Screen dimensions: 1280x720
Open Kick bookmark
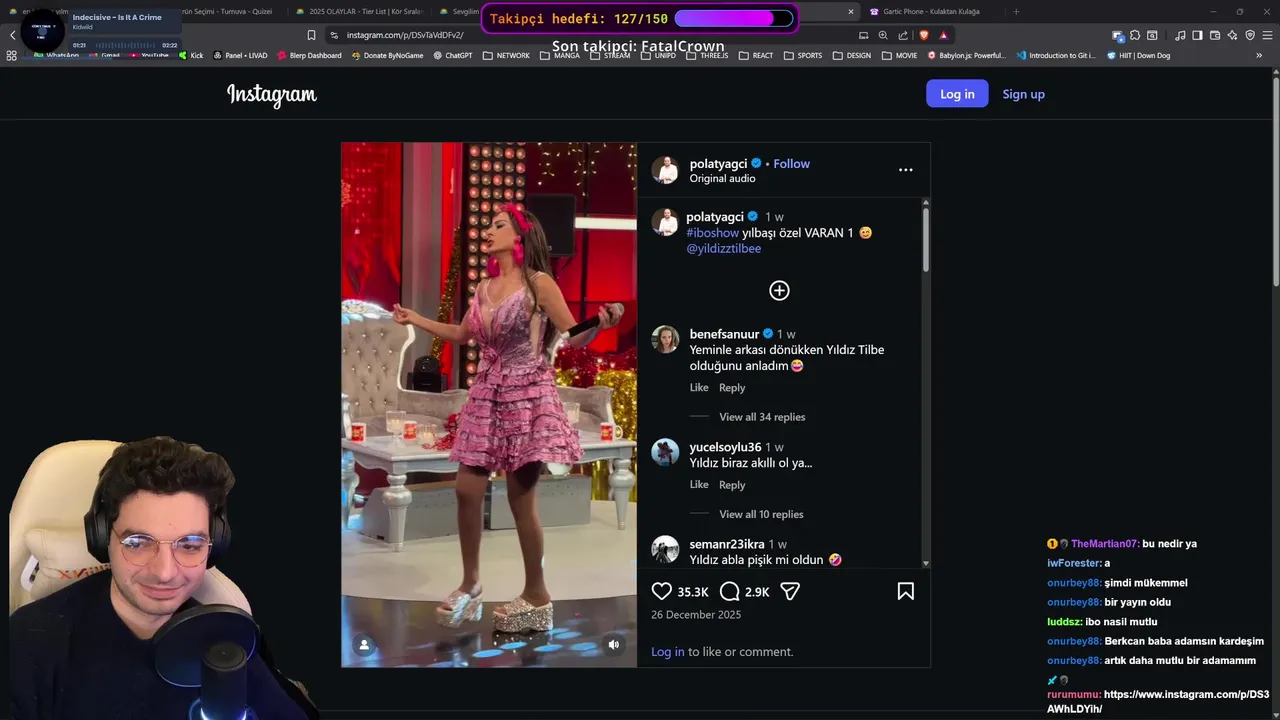coord(190,56)
